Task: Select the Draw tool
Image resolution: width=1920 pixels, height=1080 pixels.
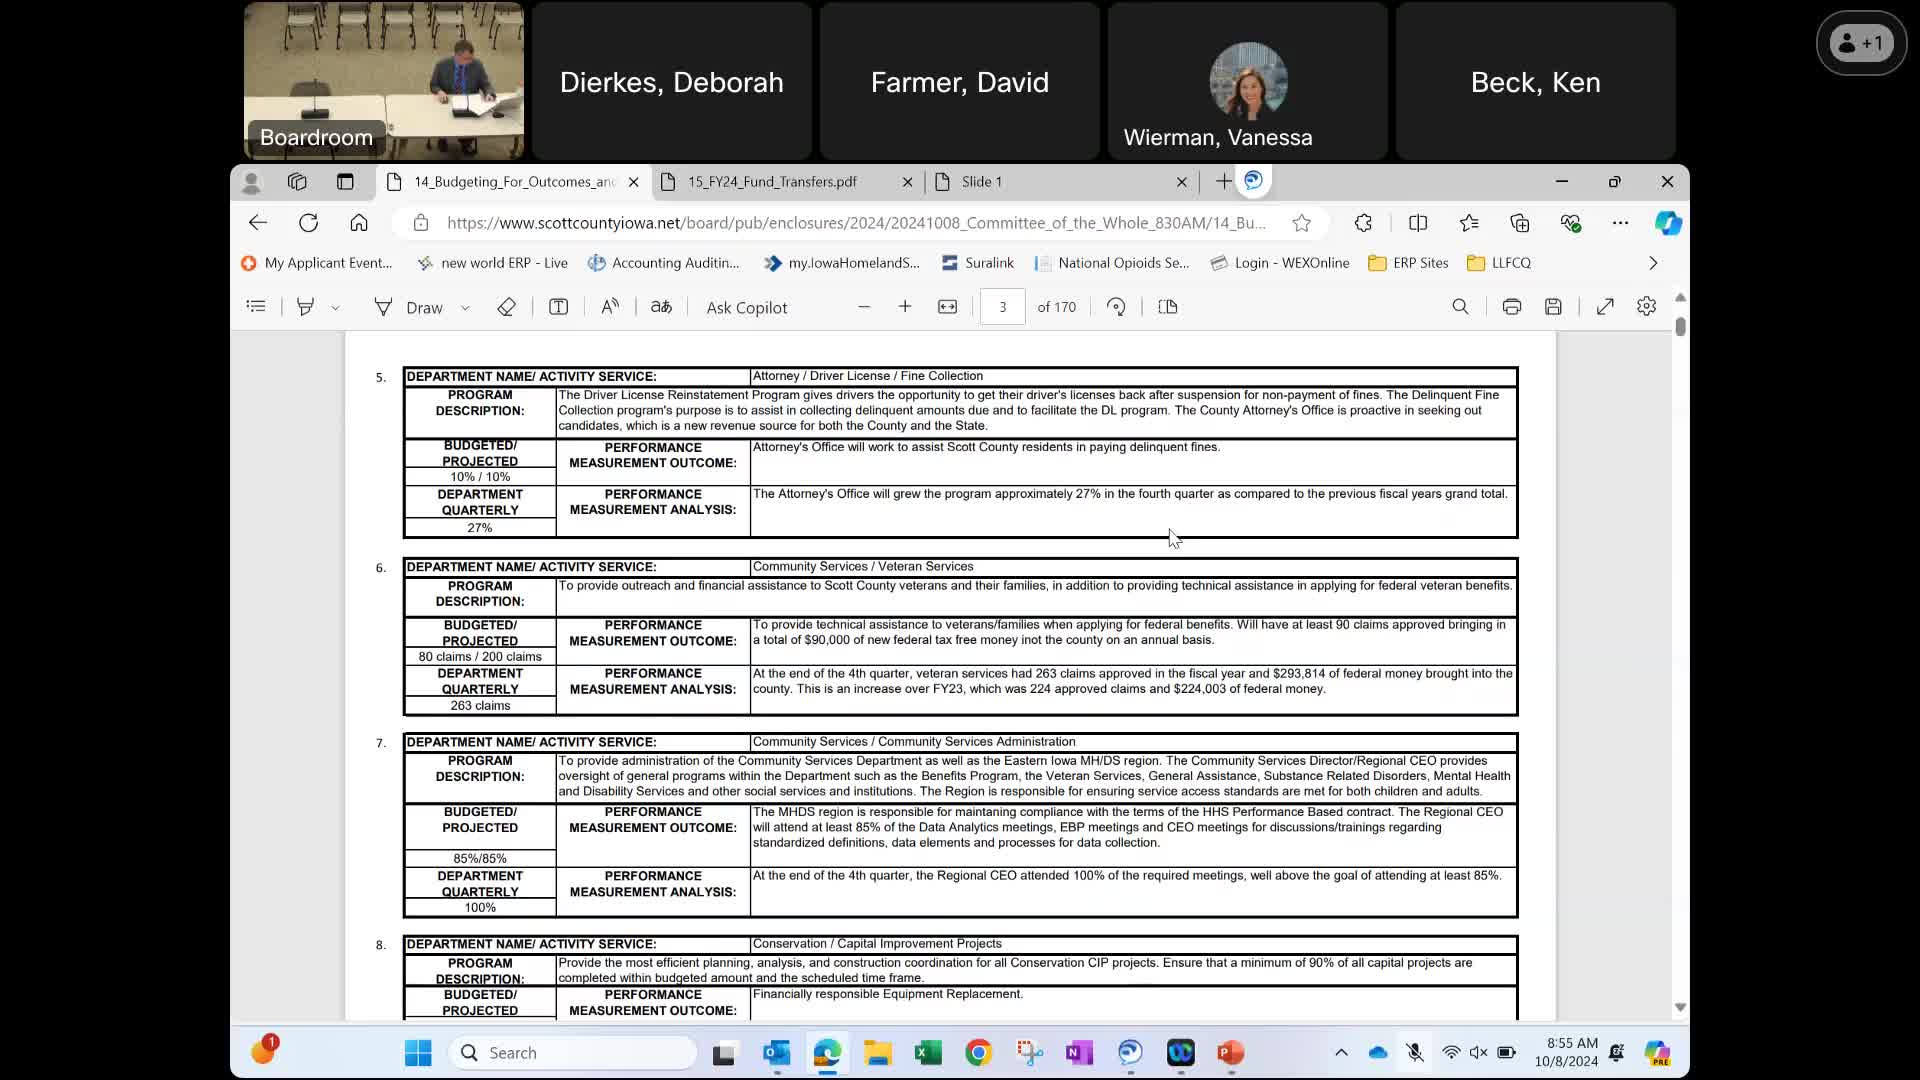Action: (408, 307)
